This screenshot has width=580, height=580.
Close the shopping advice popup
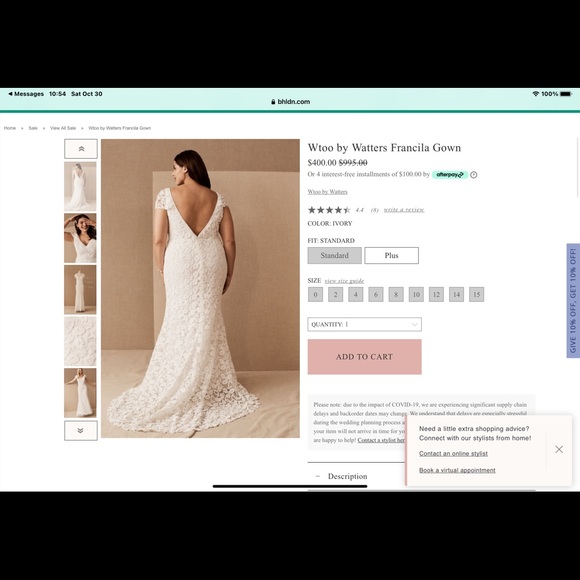pyautogui.click(x=559, y=449)
